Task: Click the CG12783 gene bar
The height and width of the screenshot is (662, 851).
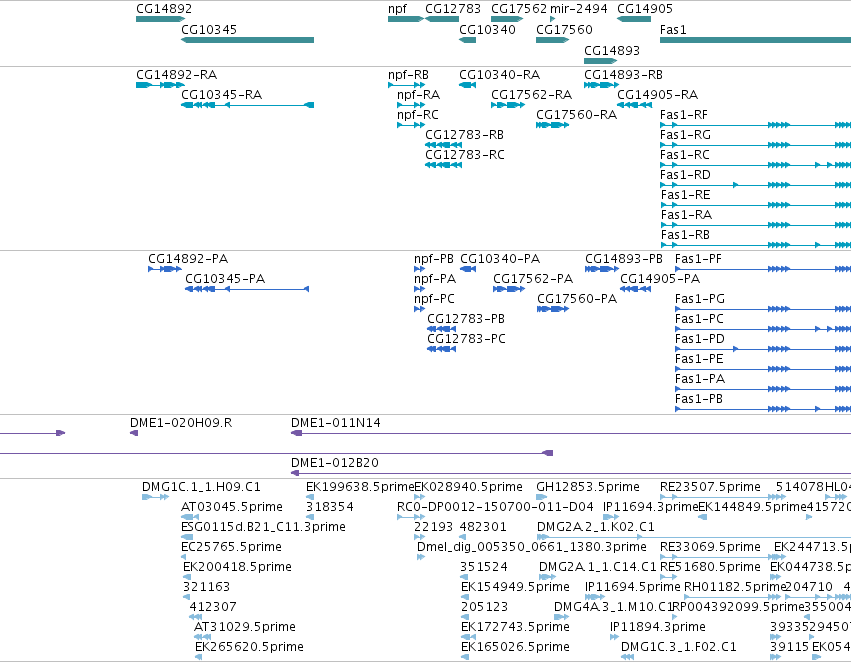Action: 442,19
